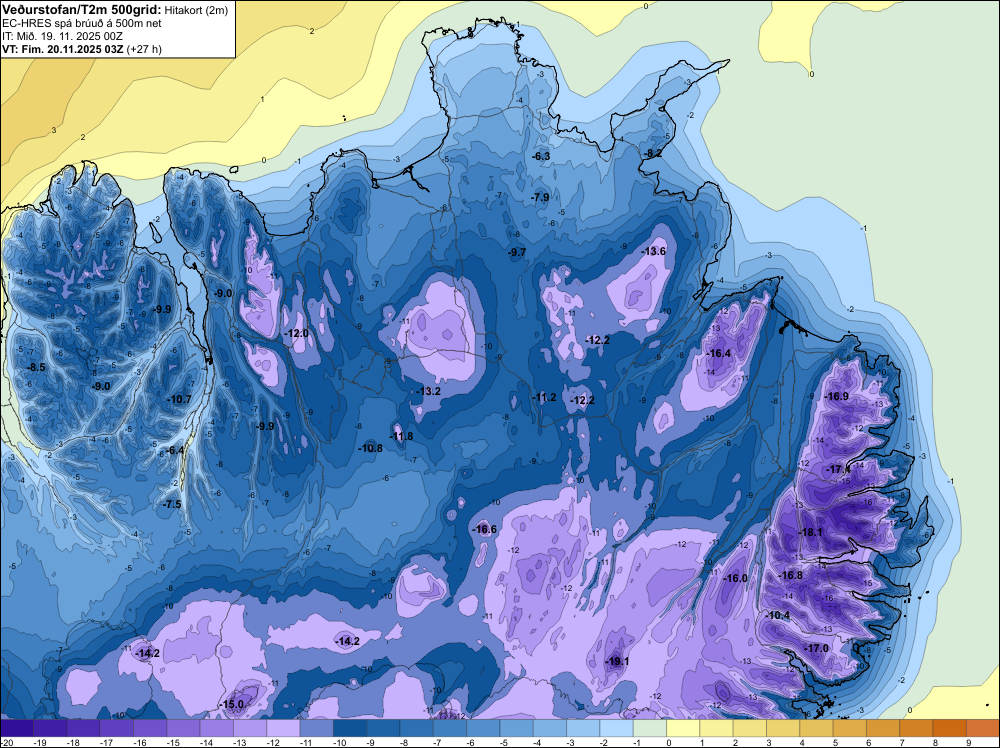Pick the legend swatch between -7 and -6
The height and width of the screenshot is (748, 1000).
pyautogui.click(x=450, y=728)
